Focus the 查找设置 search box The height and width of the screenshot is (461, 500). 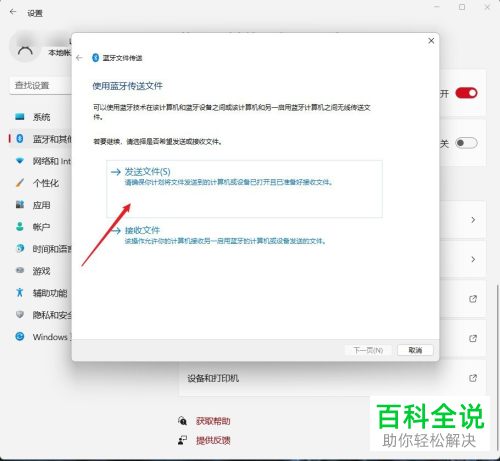point(41,85)
